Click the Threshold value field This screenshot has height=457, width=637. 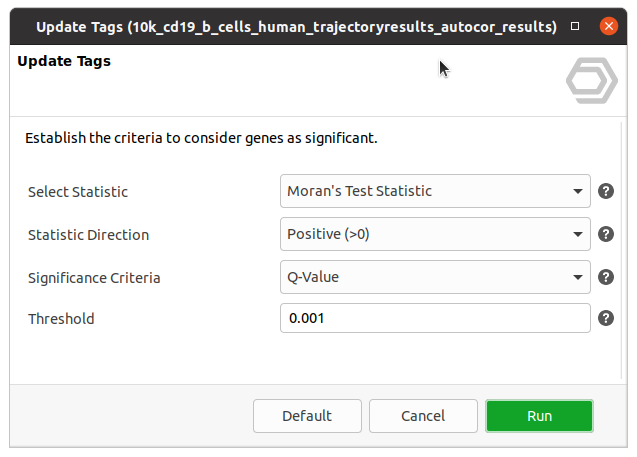click(435, 319)
